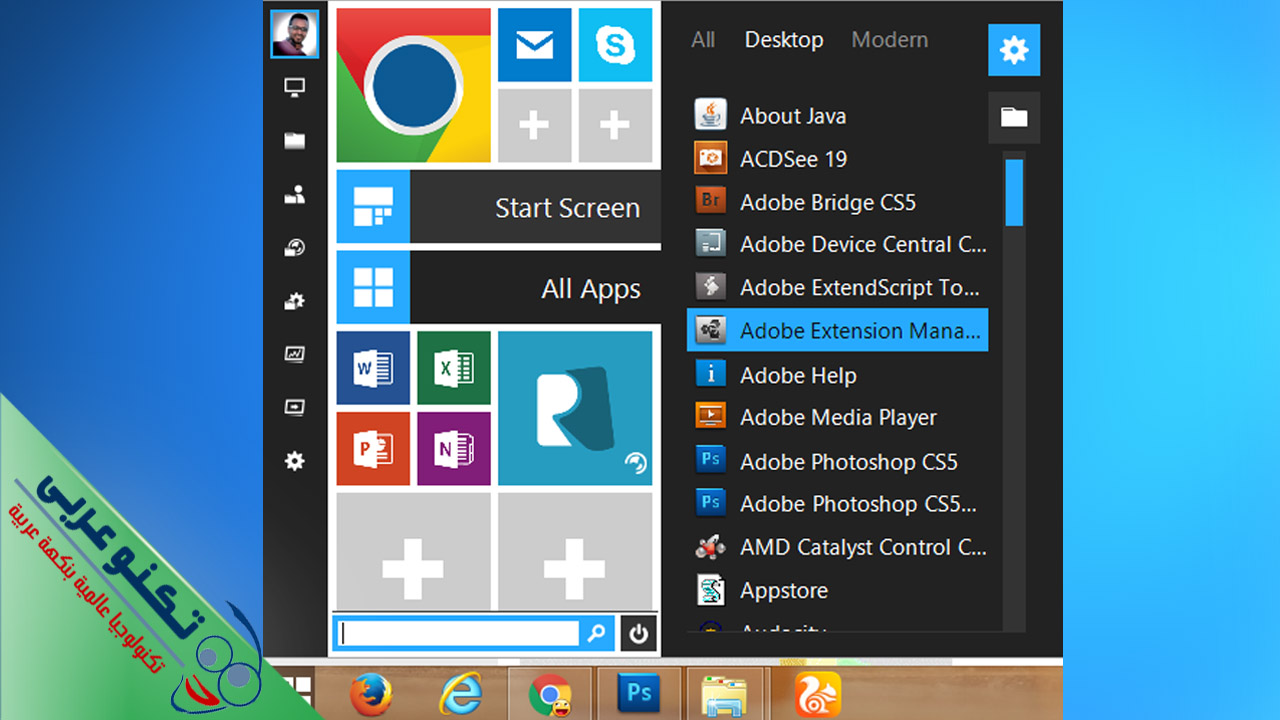Launch the Excel tile
The height and width of the screenshot is (720, 1280).
point(454,368)
